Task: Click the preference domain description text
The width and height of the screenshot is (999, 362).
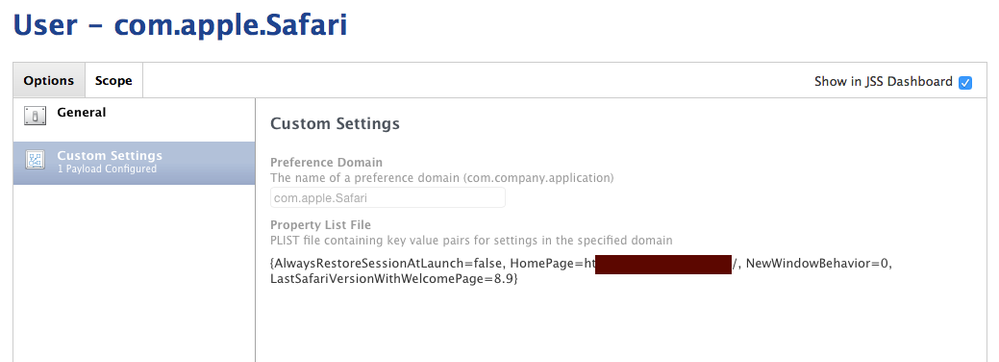Action: (442, 178)
